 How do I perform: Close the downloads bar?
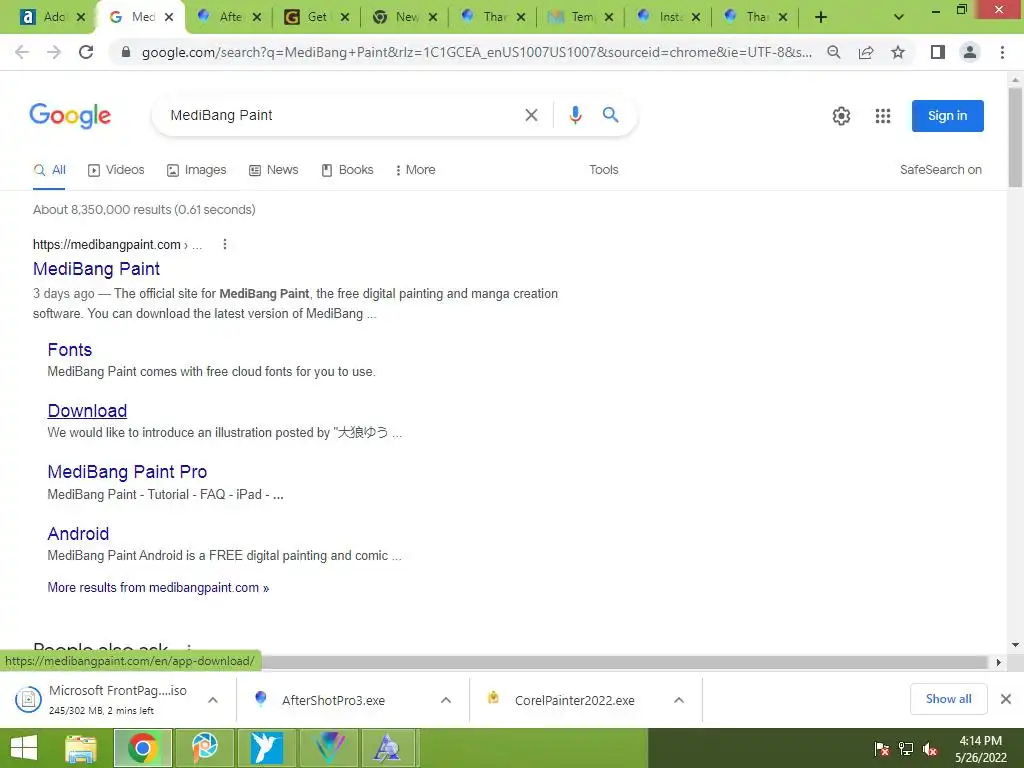click(1006, 699)
